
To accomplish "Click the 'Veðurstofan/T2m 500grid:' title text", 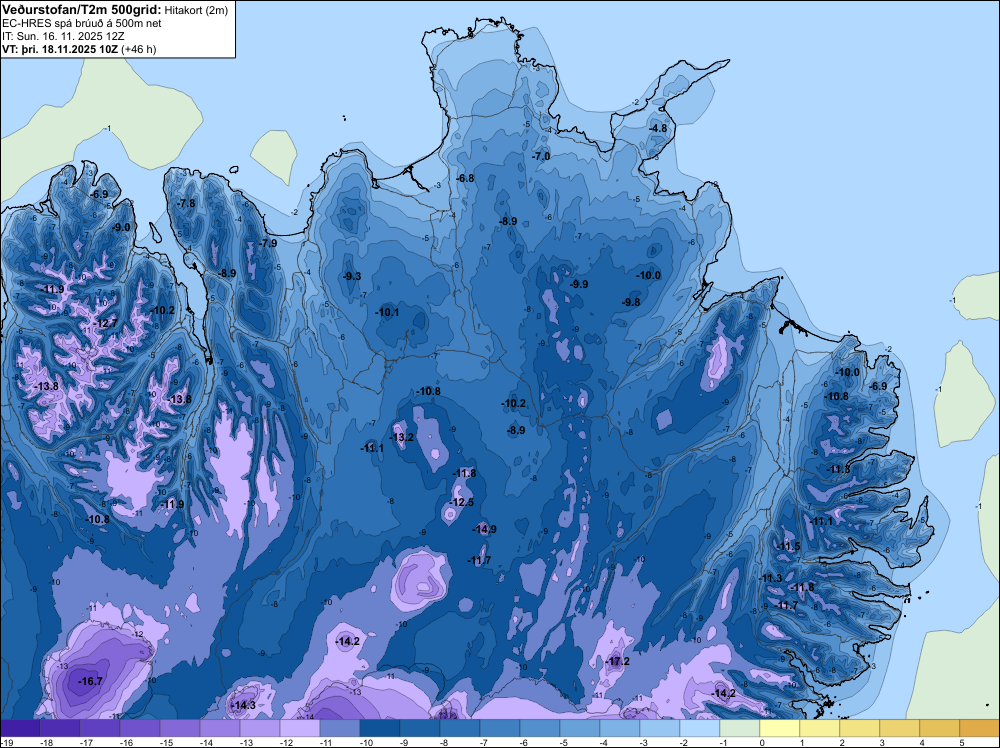I will tap(82, 10).
